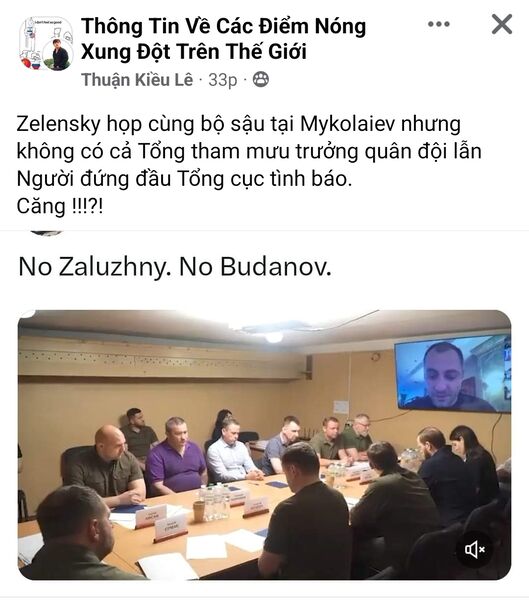The width and height of the screenshot is (529, 600).
Task: Click the ceiling lamp in video
Action: 274,337
